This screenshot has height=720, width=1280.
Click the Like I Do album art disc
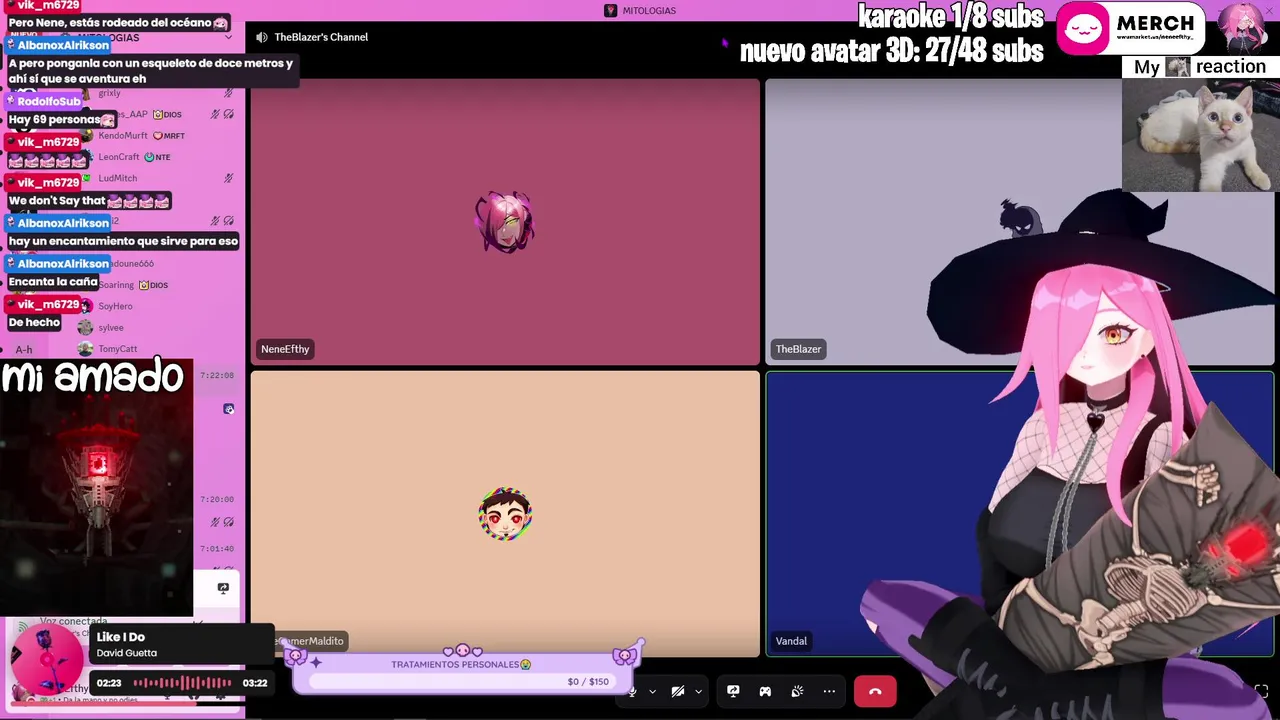pyautogui.click(x=46, y=658)
